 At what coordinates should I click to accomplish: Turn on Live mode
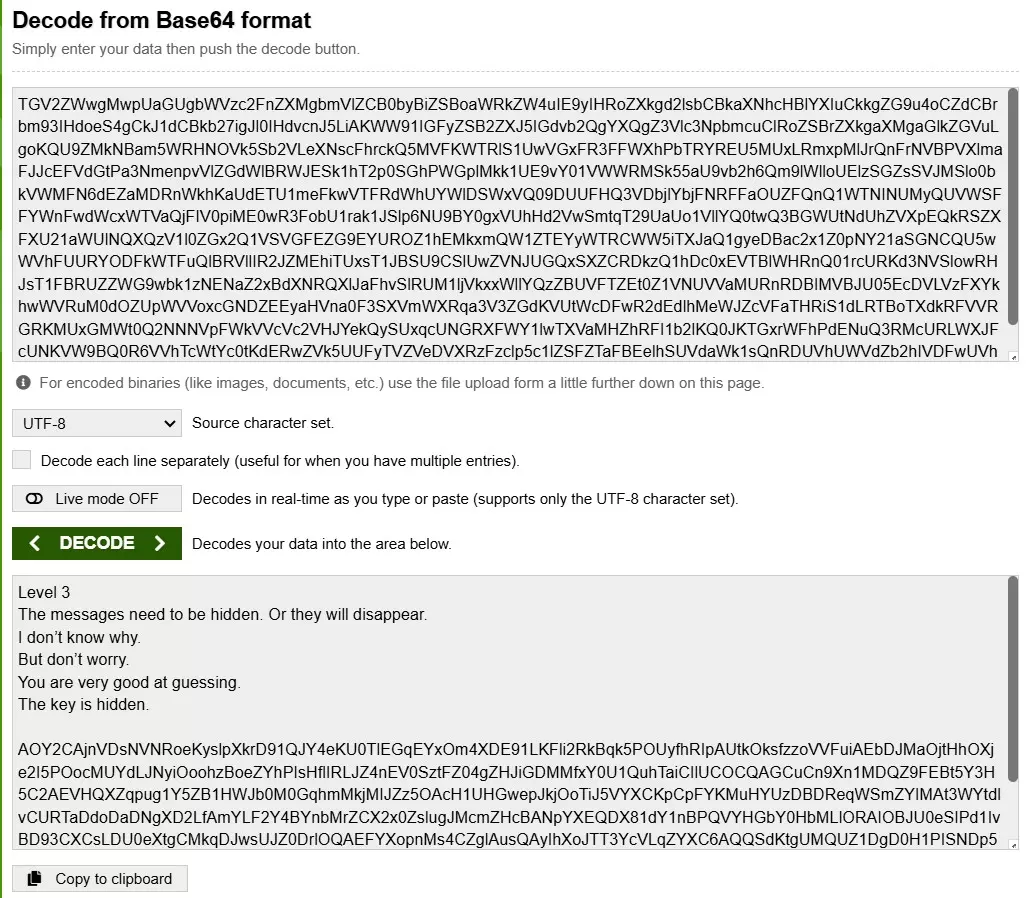pos(97,499)
